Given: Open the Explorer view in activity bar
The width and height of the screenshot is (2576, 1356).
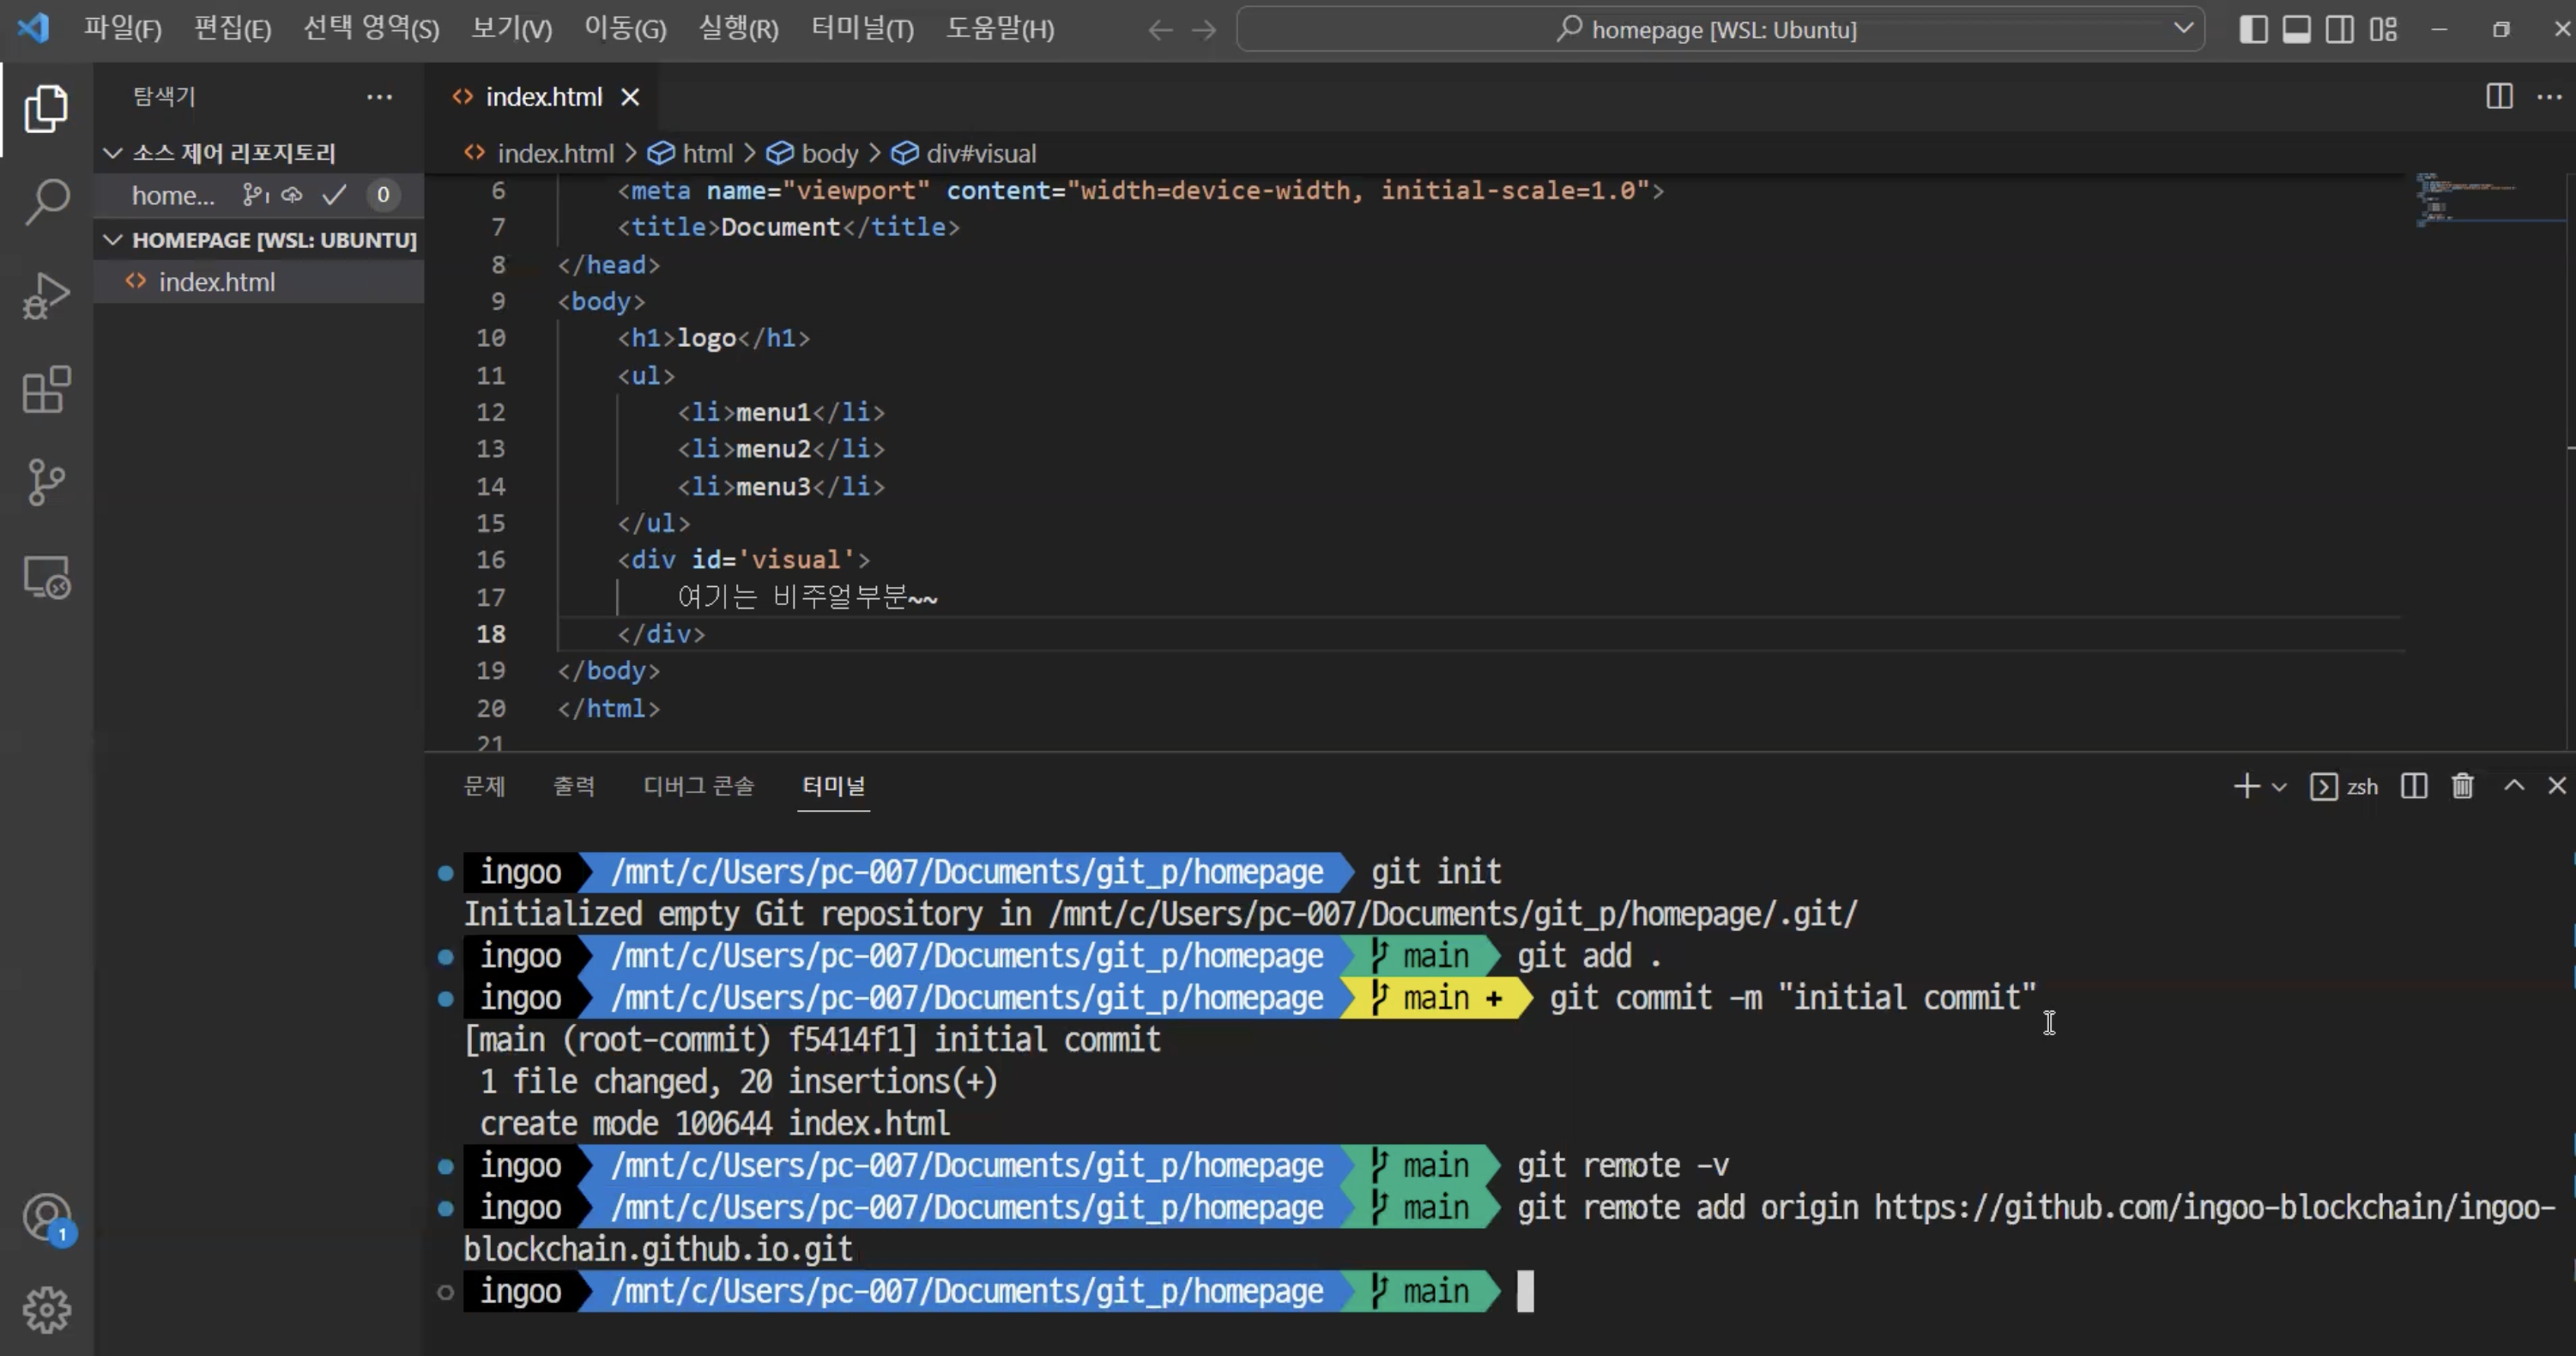Looking at the screenshot, I should (x=46, y=108).
